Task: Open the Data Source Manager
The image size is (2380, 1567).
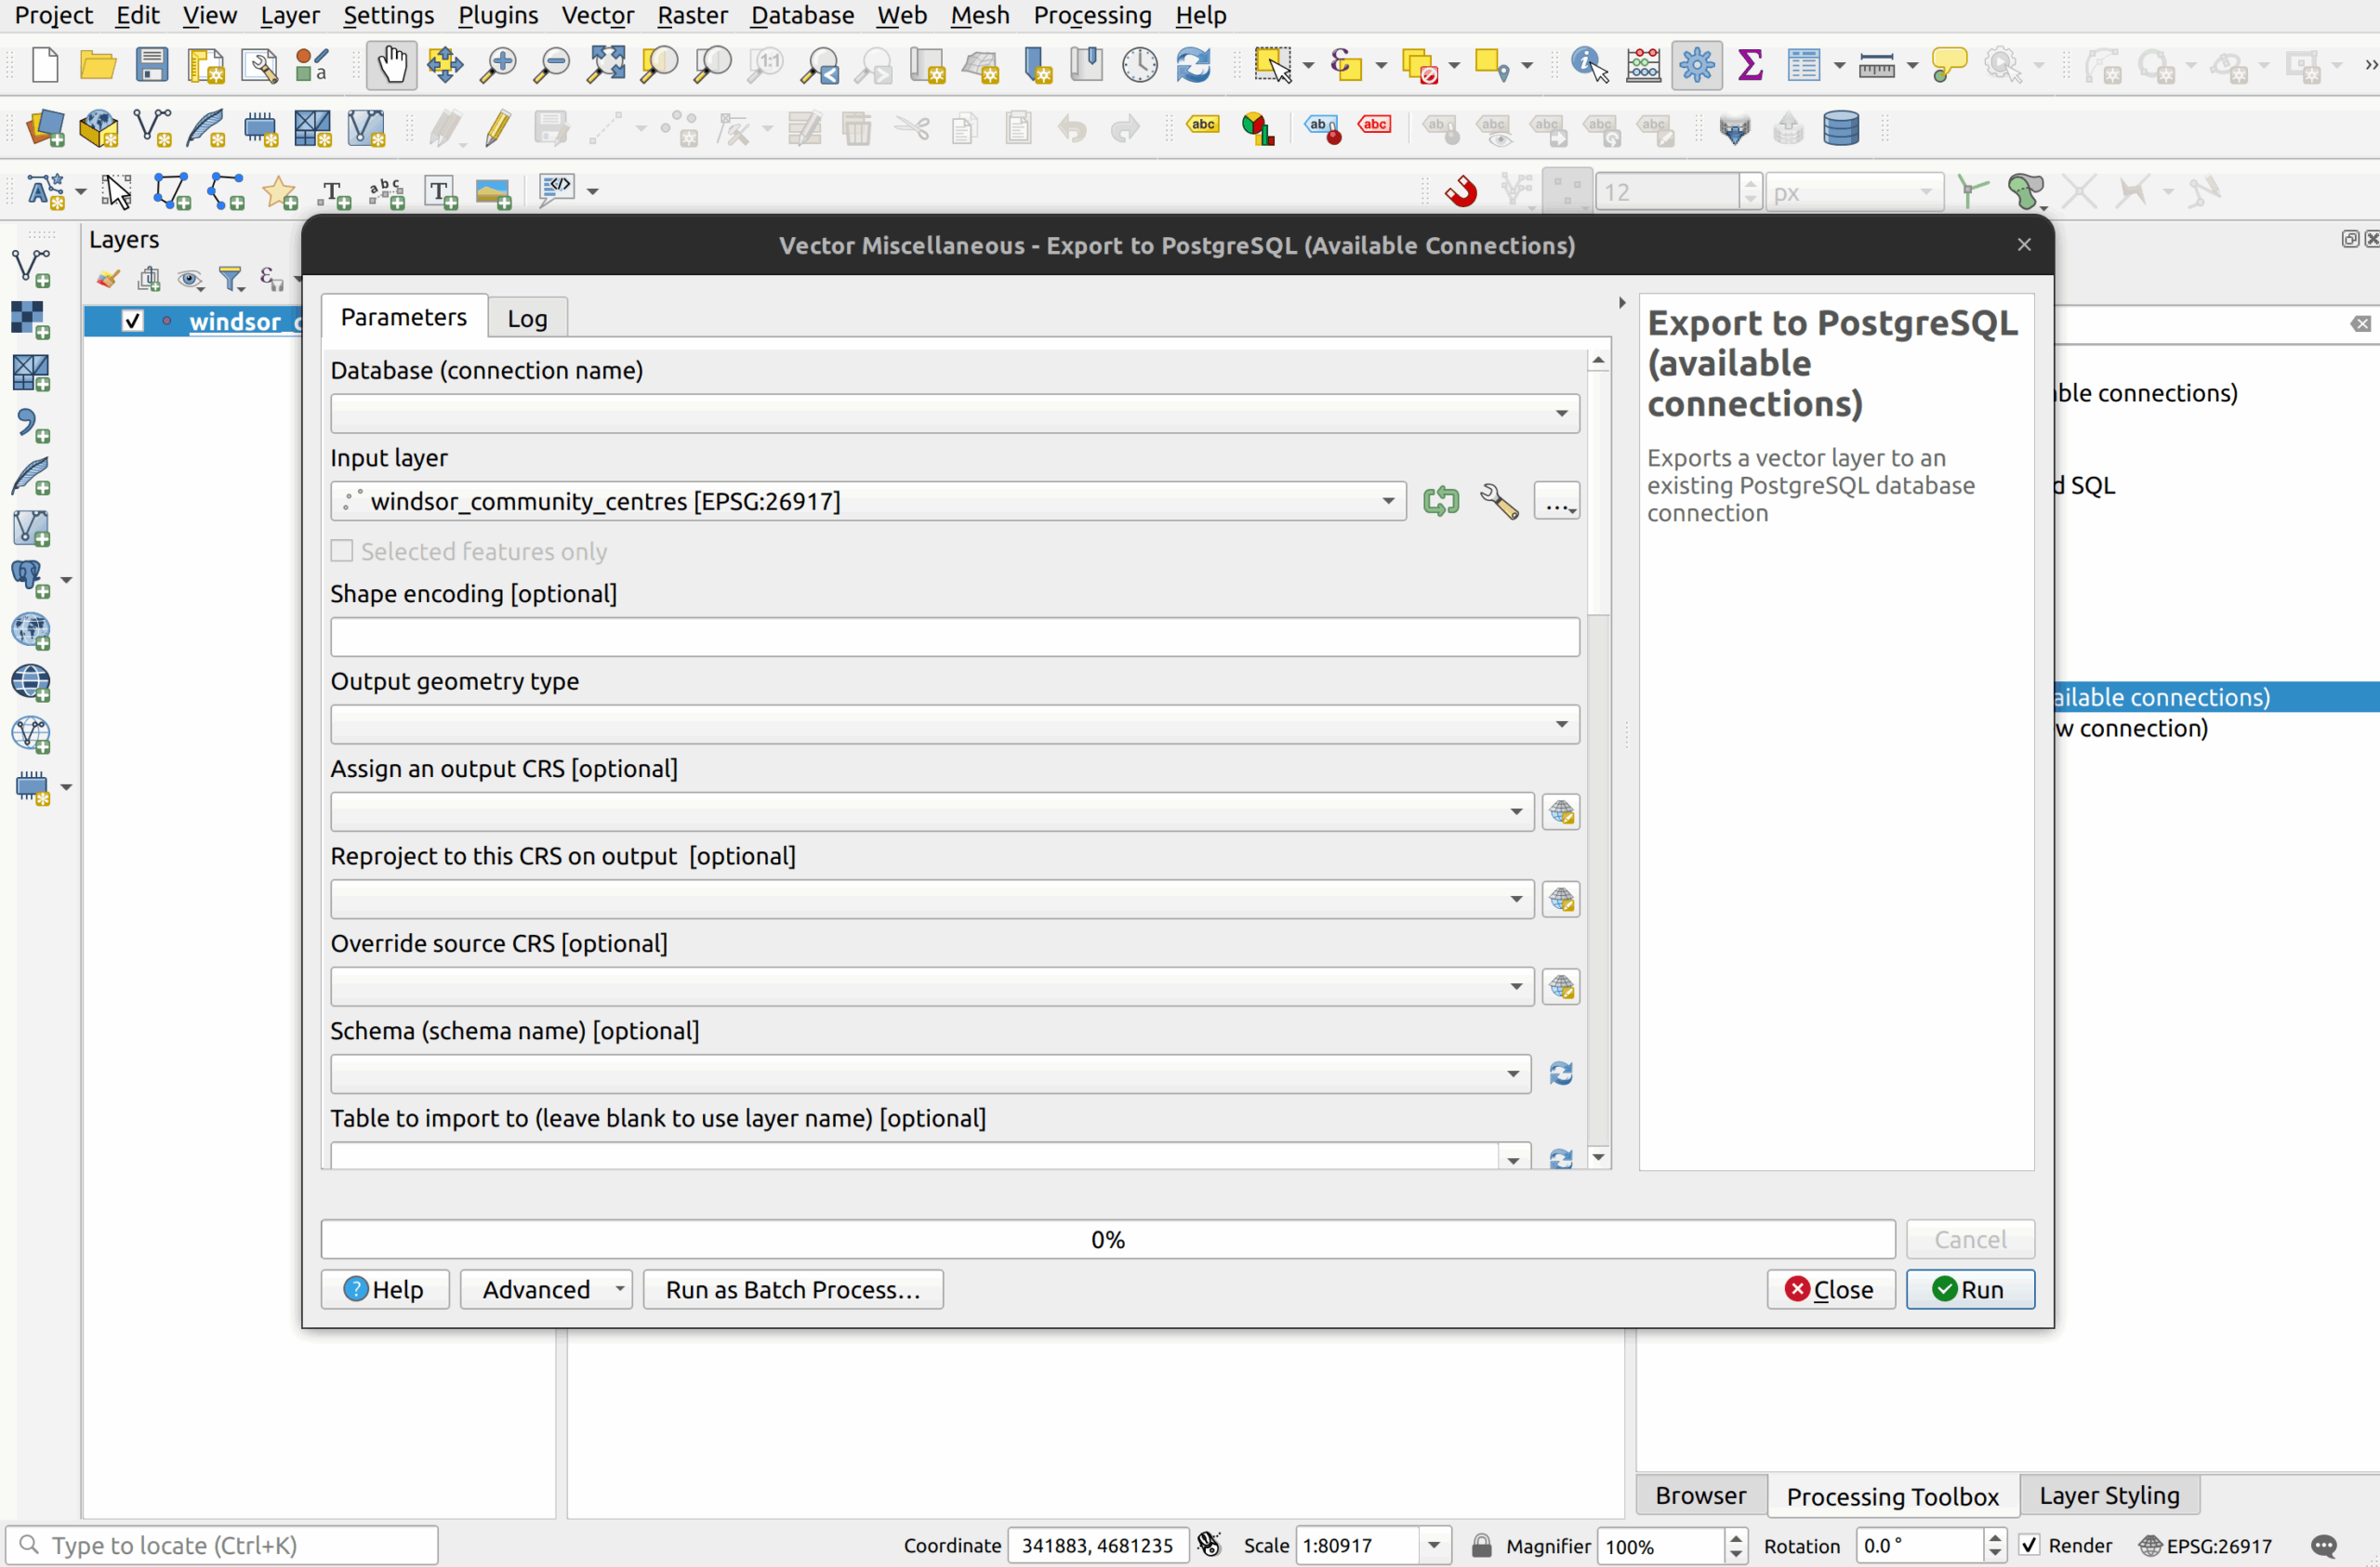Action: pyautogui.click(x=46, y=128)
